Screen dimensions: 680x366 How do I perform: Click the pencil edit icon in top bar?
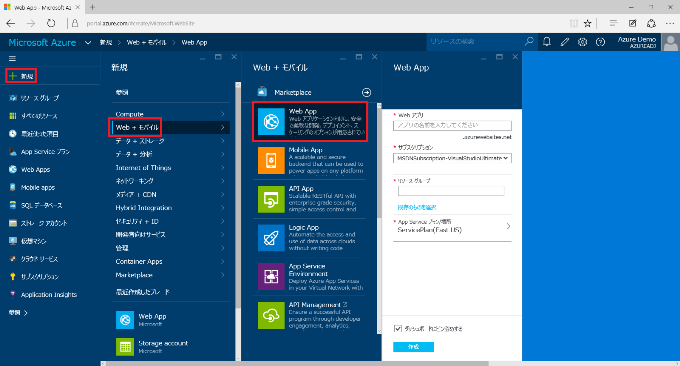click(x=565, y=42)
